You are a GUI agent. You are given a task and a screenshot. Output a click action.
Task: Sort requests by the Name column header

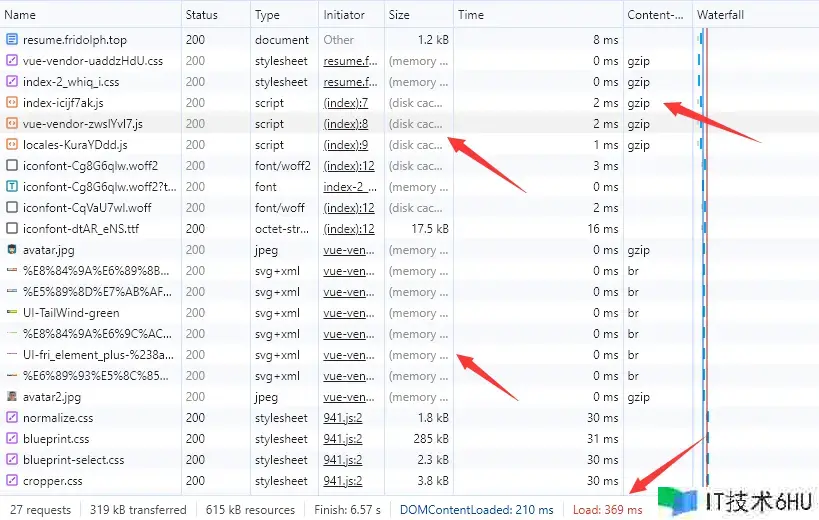point(21,15)
